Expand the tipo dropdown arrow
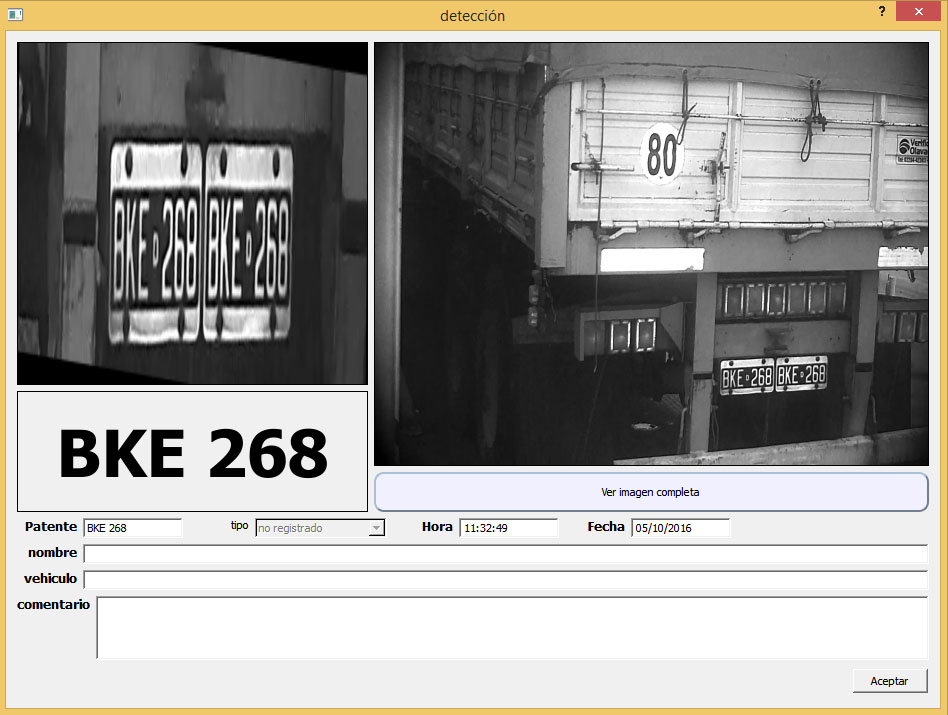948x715 pixels. coord(376,528)
